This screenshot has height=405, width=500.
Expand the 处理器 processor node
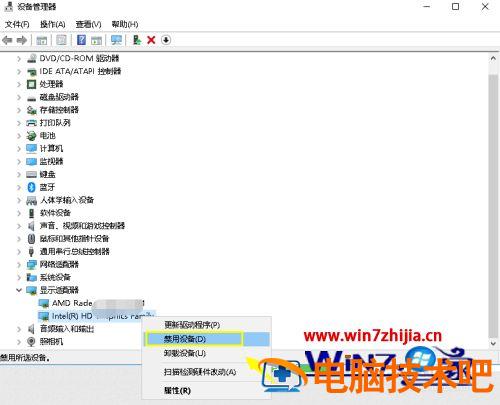tap(19, 84)
